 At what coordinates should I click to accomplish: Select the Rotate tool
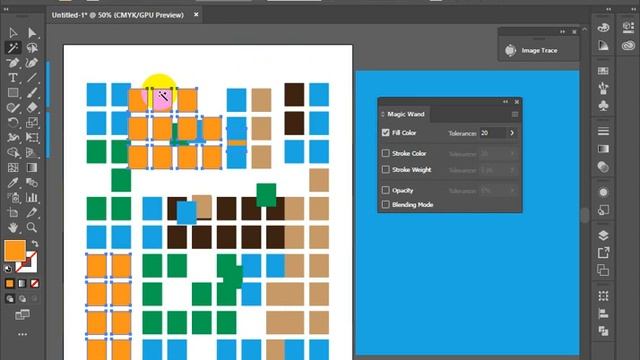[x=13, y=122]
